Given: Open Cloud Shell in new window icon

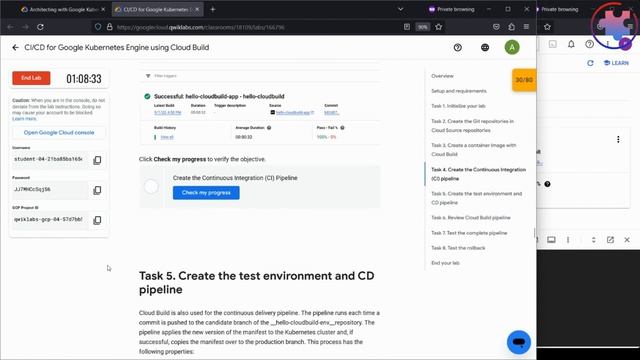Looking at the screenshot, I should pos(610,240).
